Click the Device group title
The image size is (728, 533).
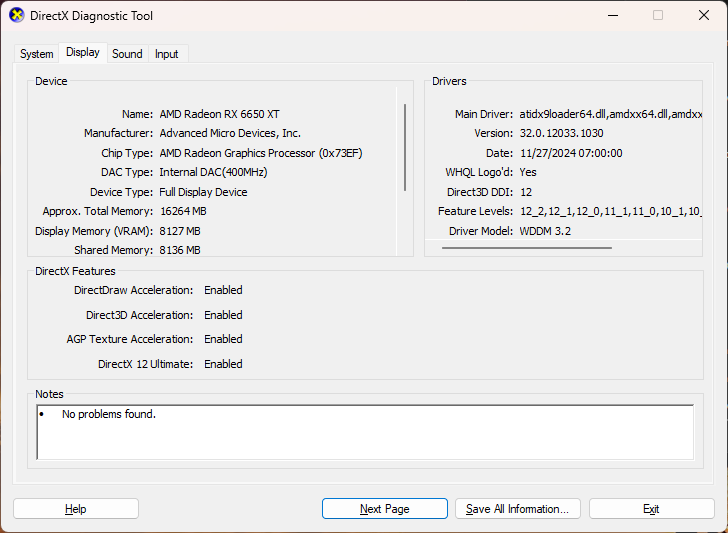pos(51,81)
